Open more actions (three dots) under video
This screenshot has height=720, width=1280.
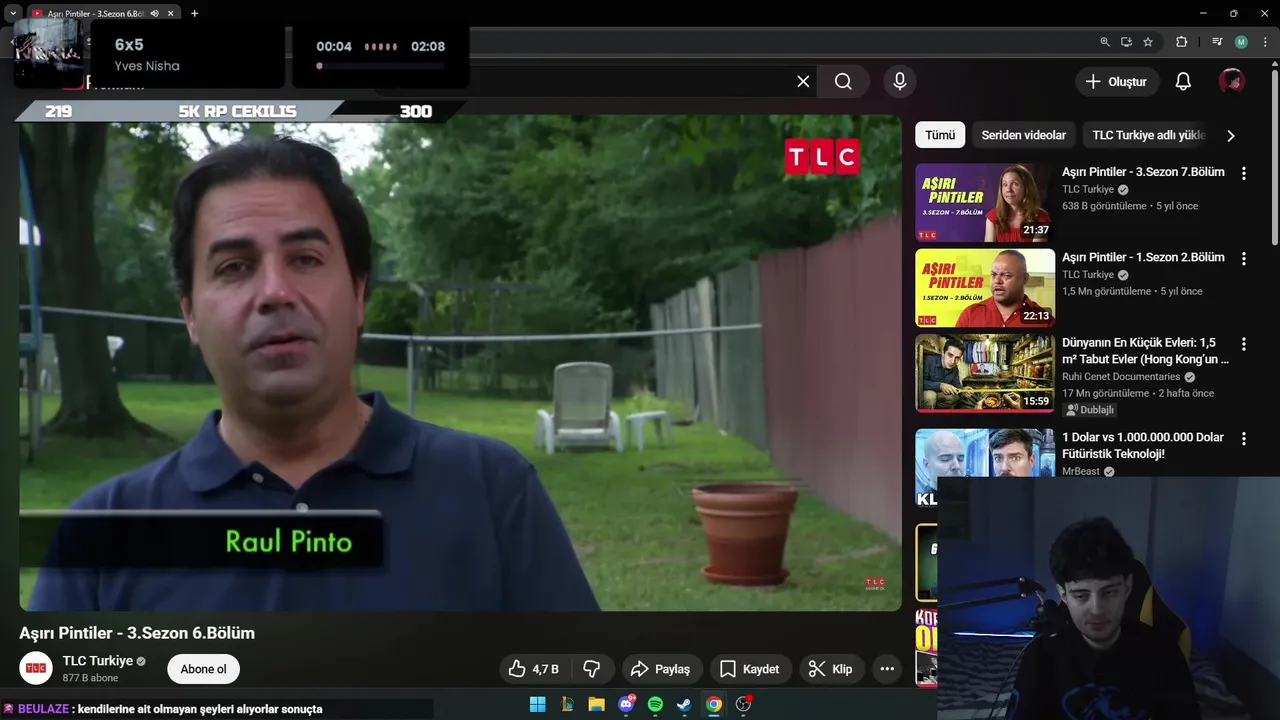887,669
